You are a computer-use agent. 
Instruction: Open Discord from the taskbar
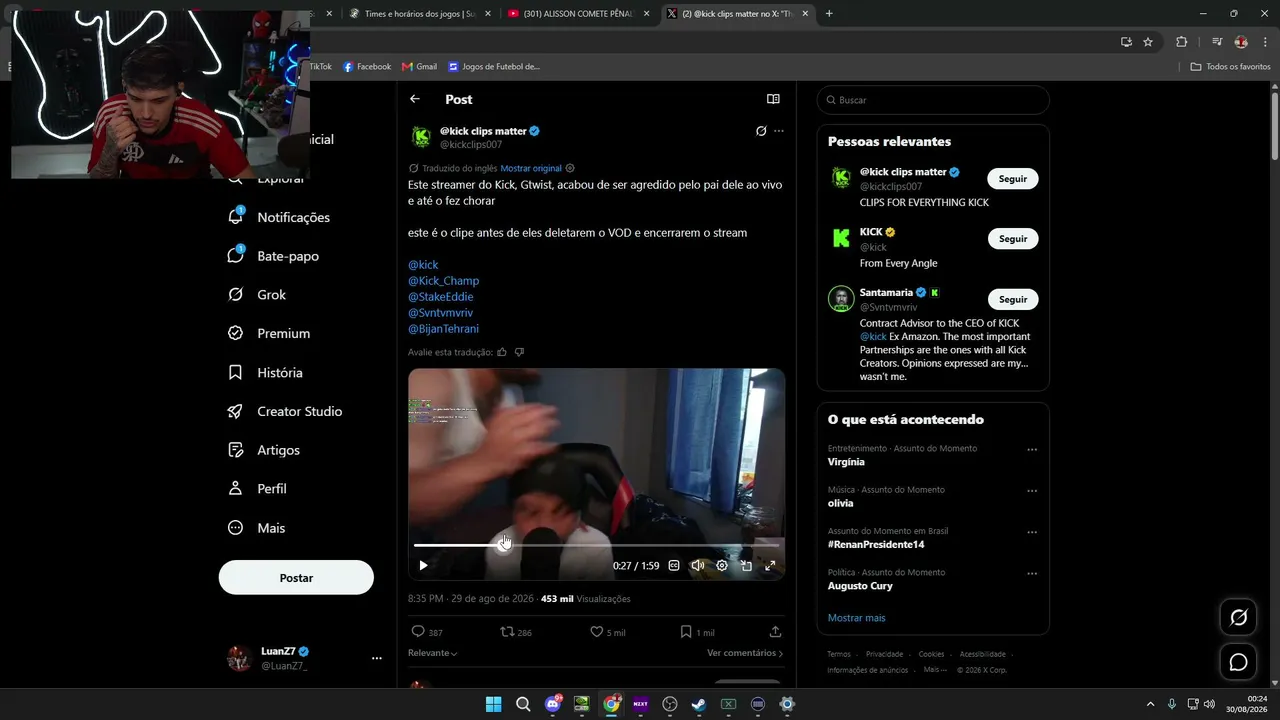[553, 704]
